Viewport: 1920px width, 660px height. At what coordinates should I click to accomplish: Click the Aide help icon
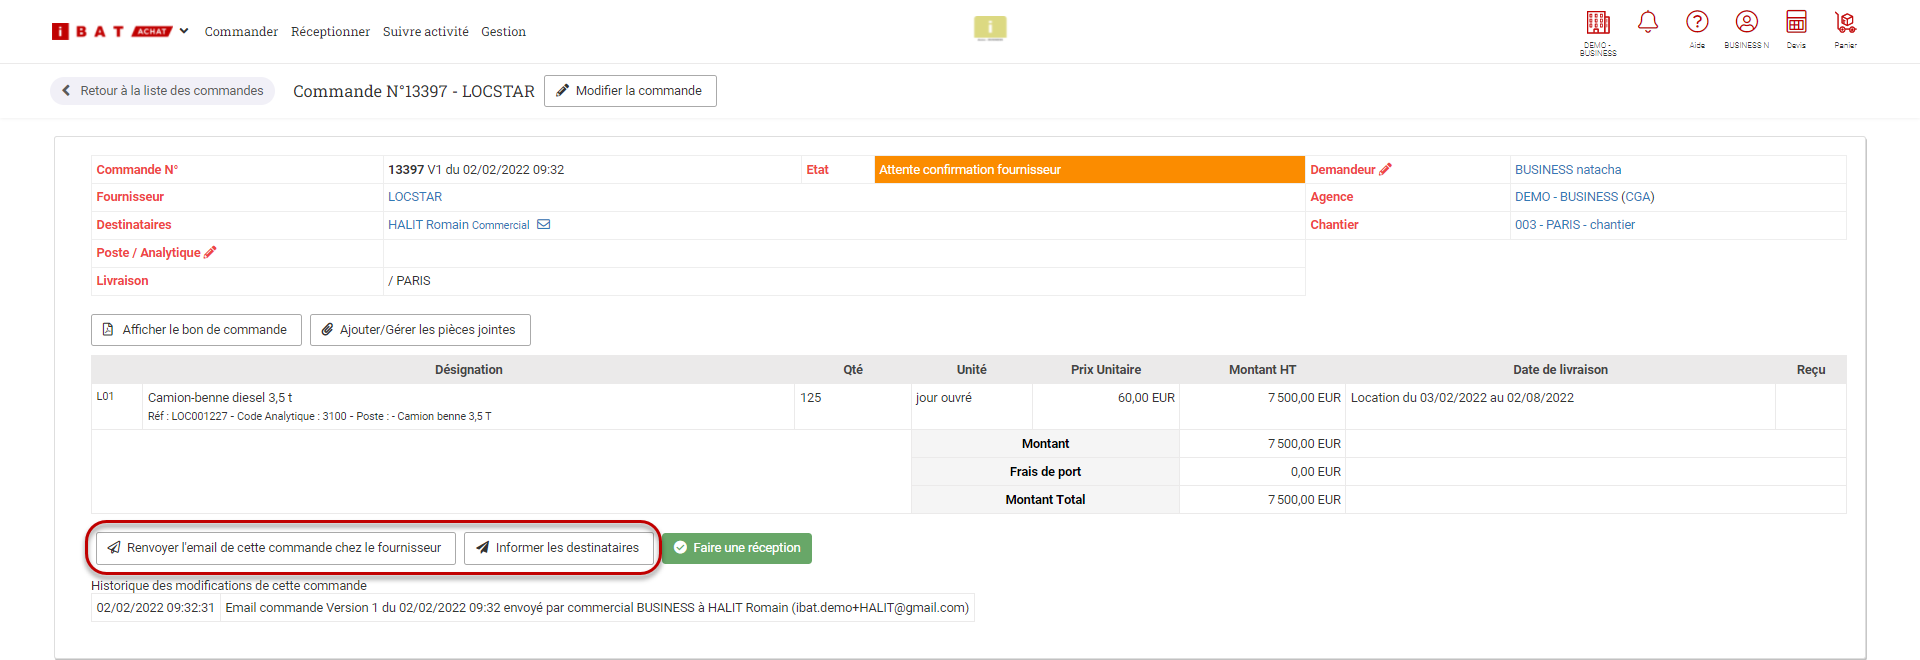click(1697, 22)
